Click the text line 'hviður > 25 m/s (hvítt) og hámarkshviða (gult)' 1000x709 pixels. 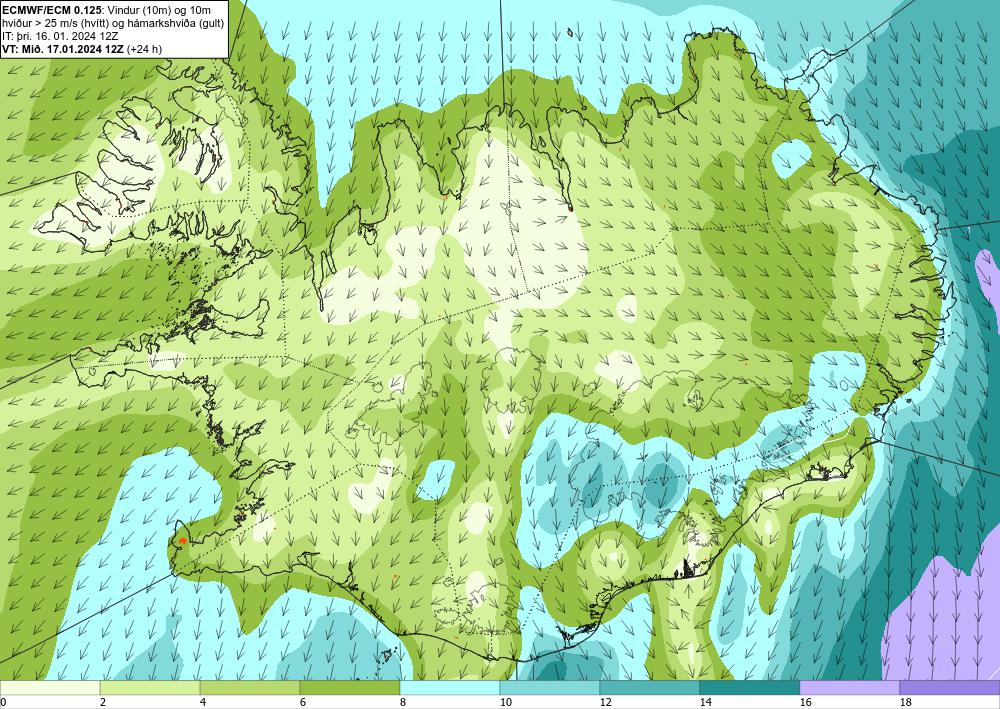(114, 23)
